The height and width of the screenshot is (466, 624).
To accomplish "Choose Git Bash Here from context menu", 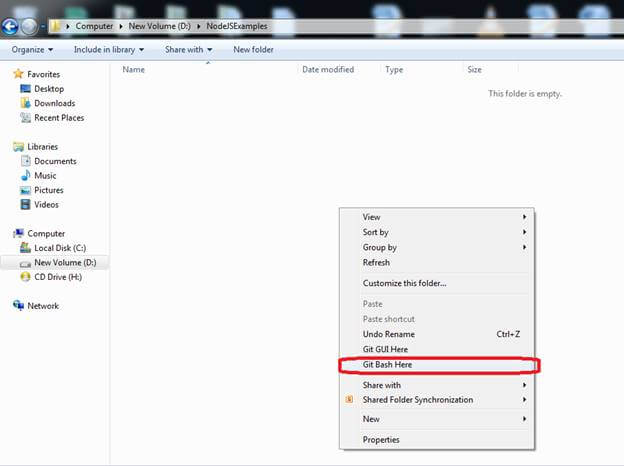I will 437,365.
